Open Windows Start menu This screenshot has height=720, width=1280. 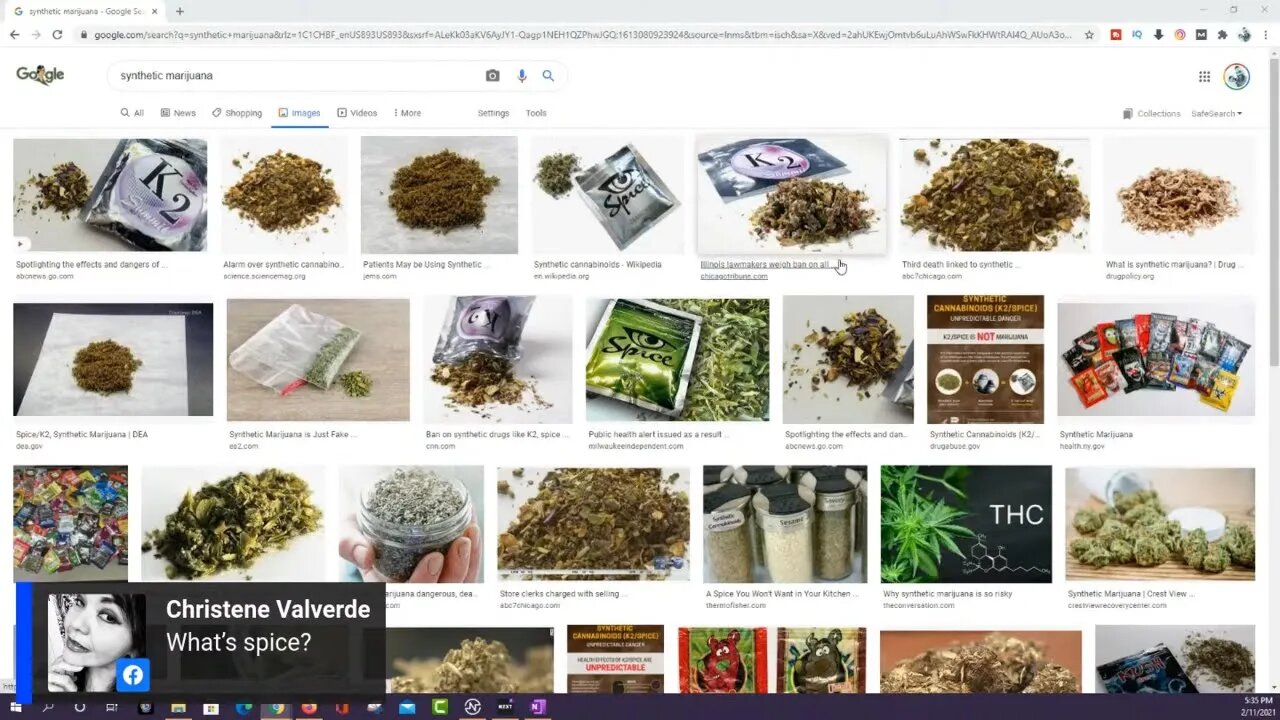click(x=15, y=708)
